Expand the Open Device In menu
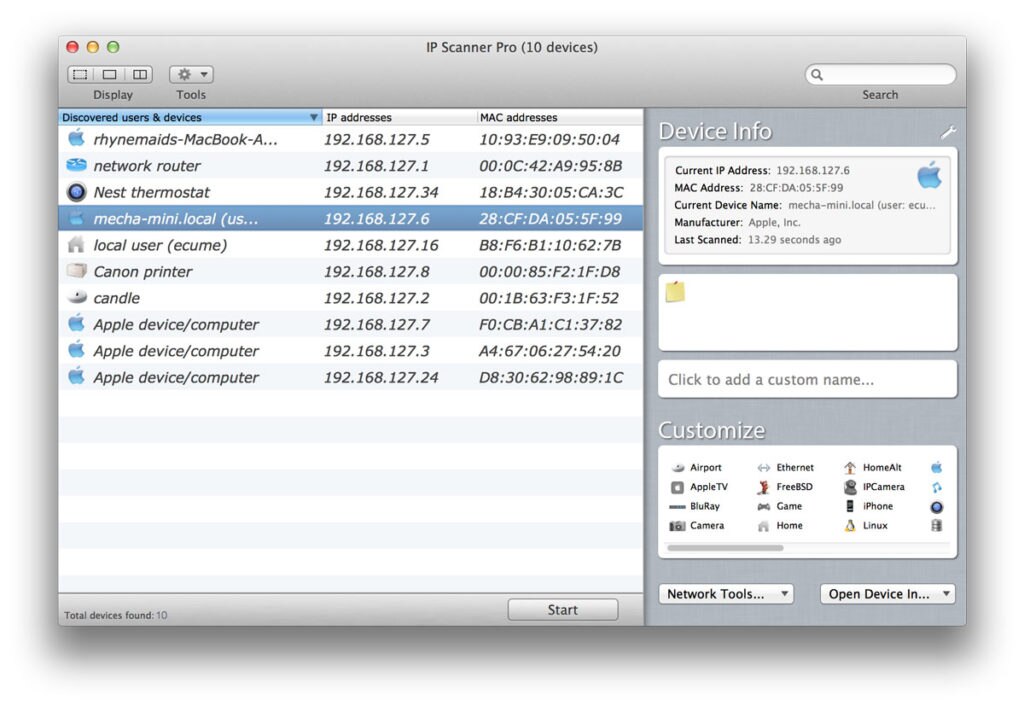This screenshot has width=1024, height=706. 887,593
